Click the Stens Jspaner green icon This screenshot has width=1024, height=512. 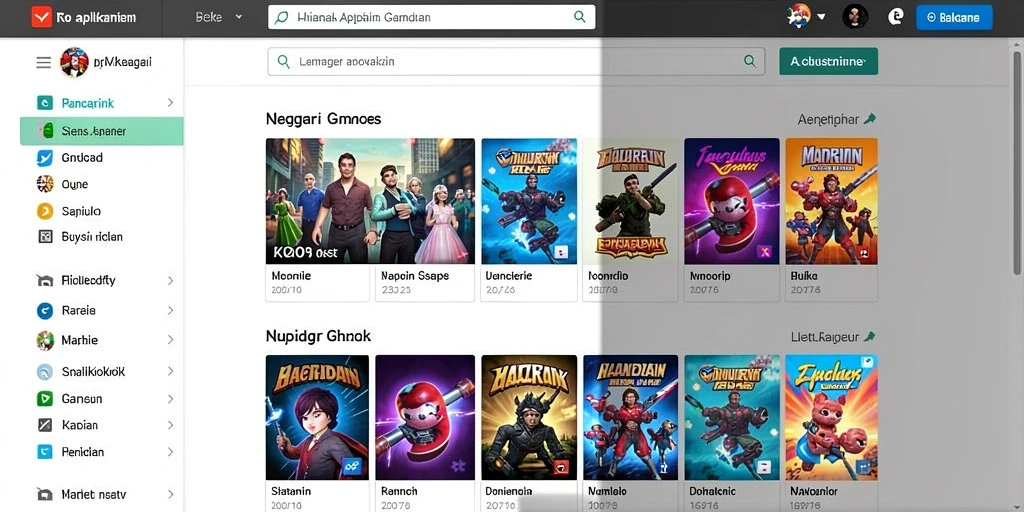[46, 131]
